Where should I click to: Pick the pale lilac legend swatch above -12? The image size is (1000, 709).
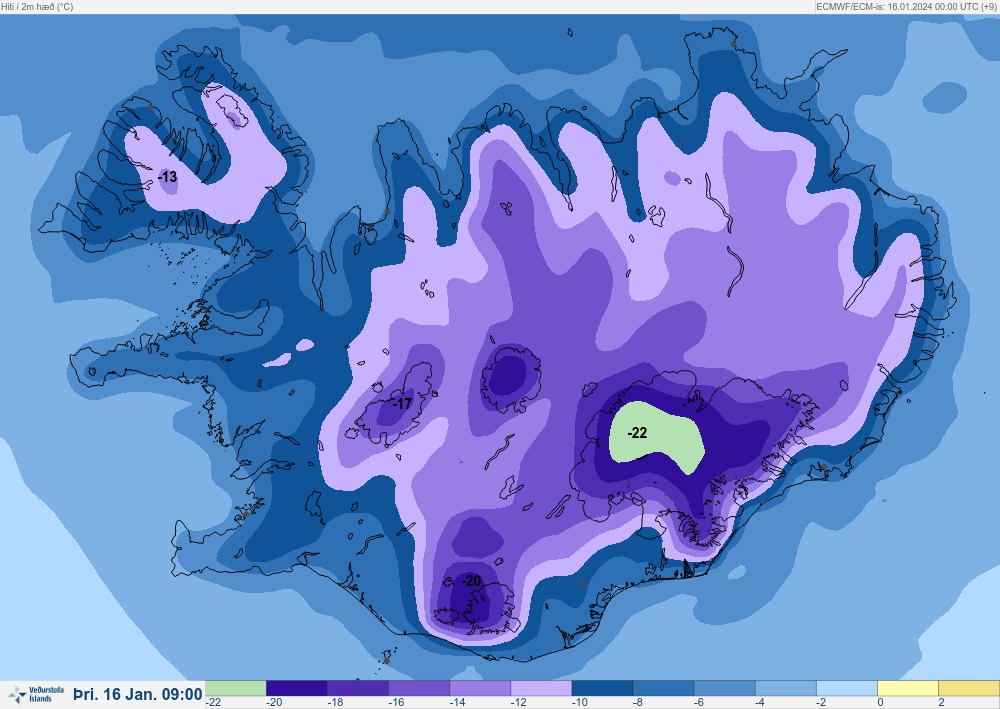pos(541,688)
